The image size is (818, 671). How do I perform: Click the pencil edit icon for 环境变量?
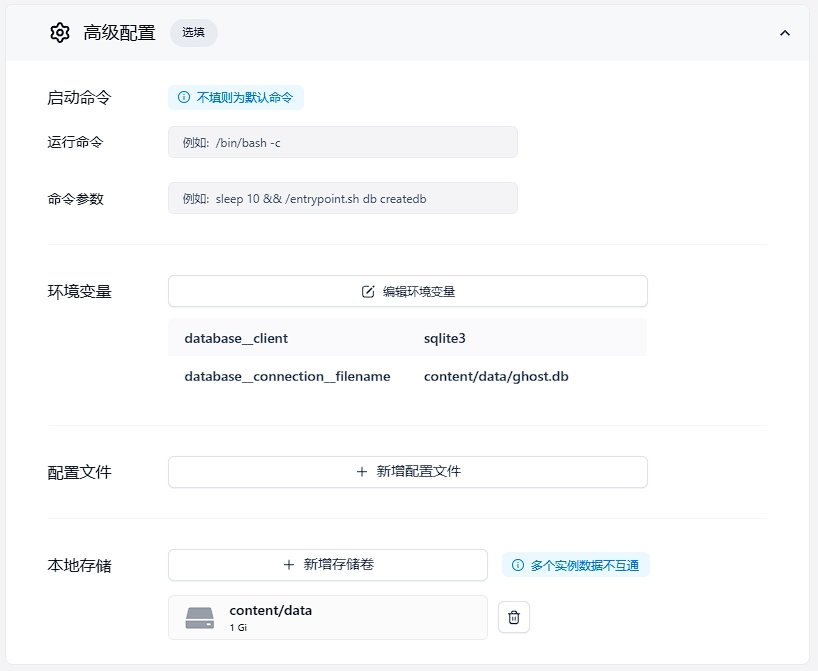(368, 292)
